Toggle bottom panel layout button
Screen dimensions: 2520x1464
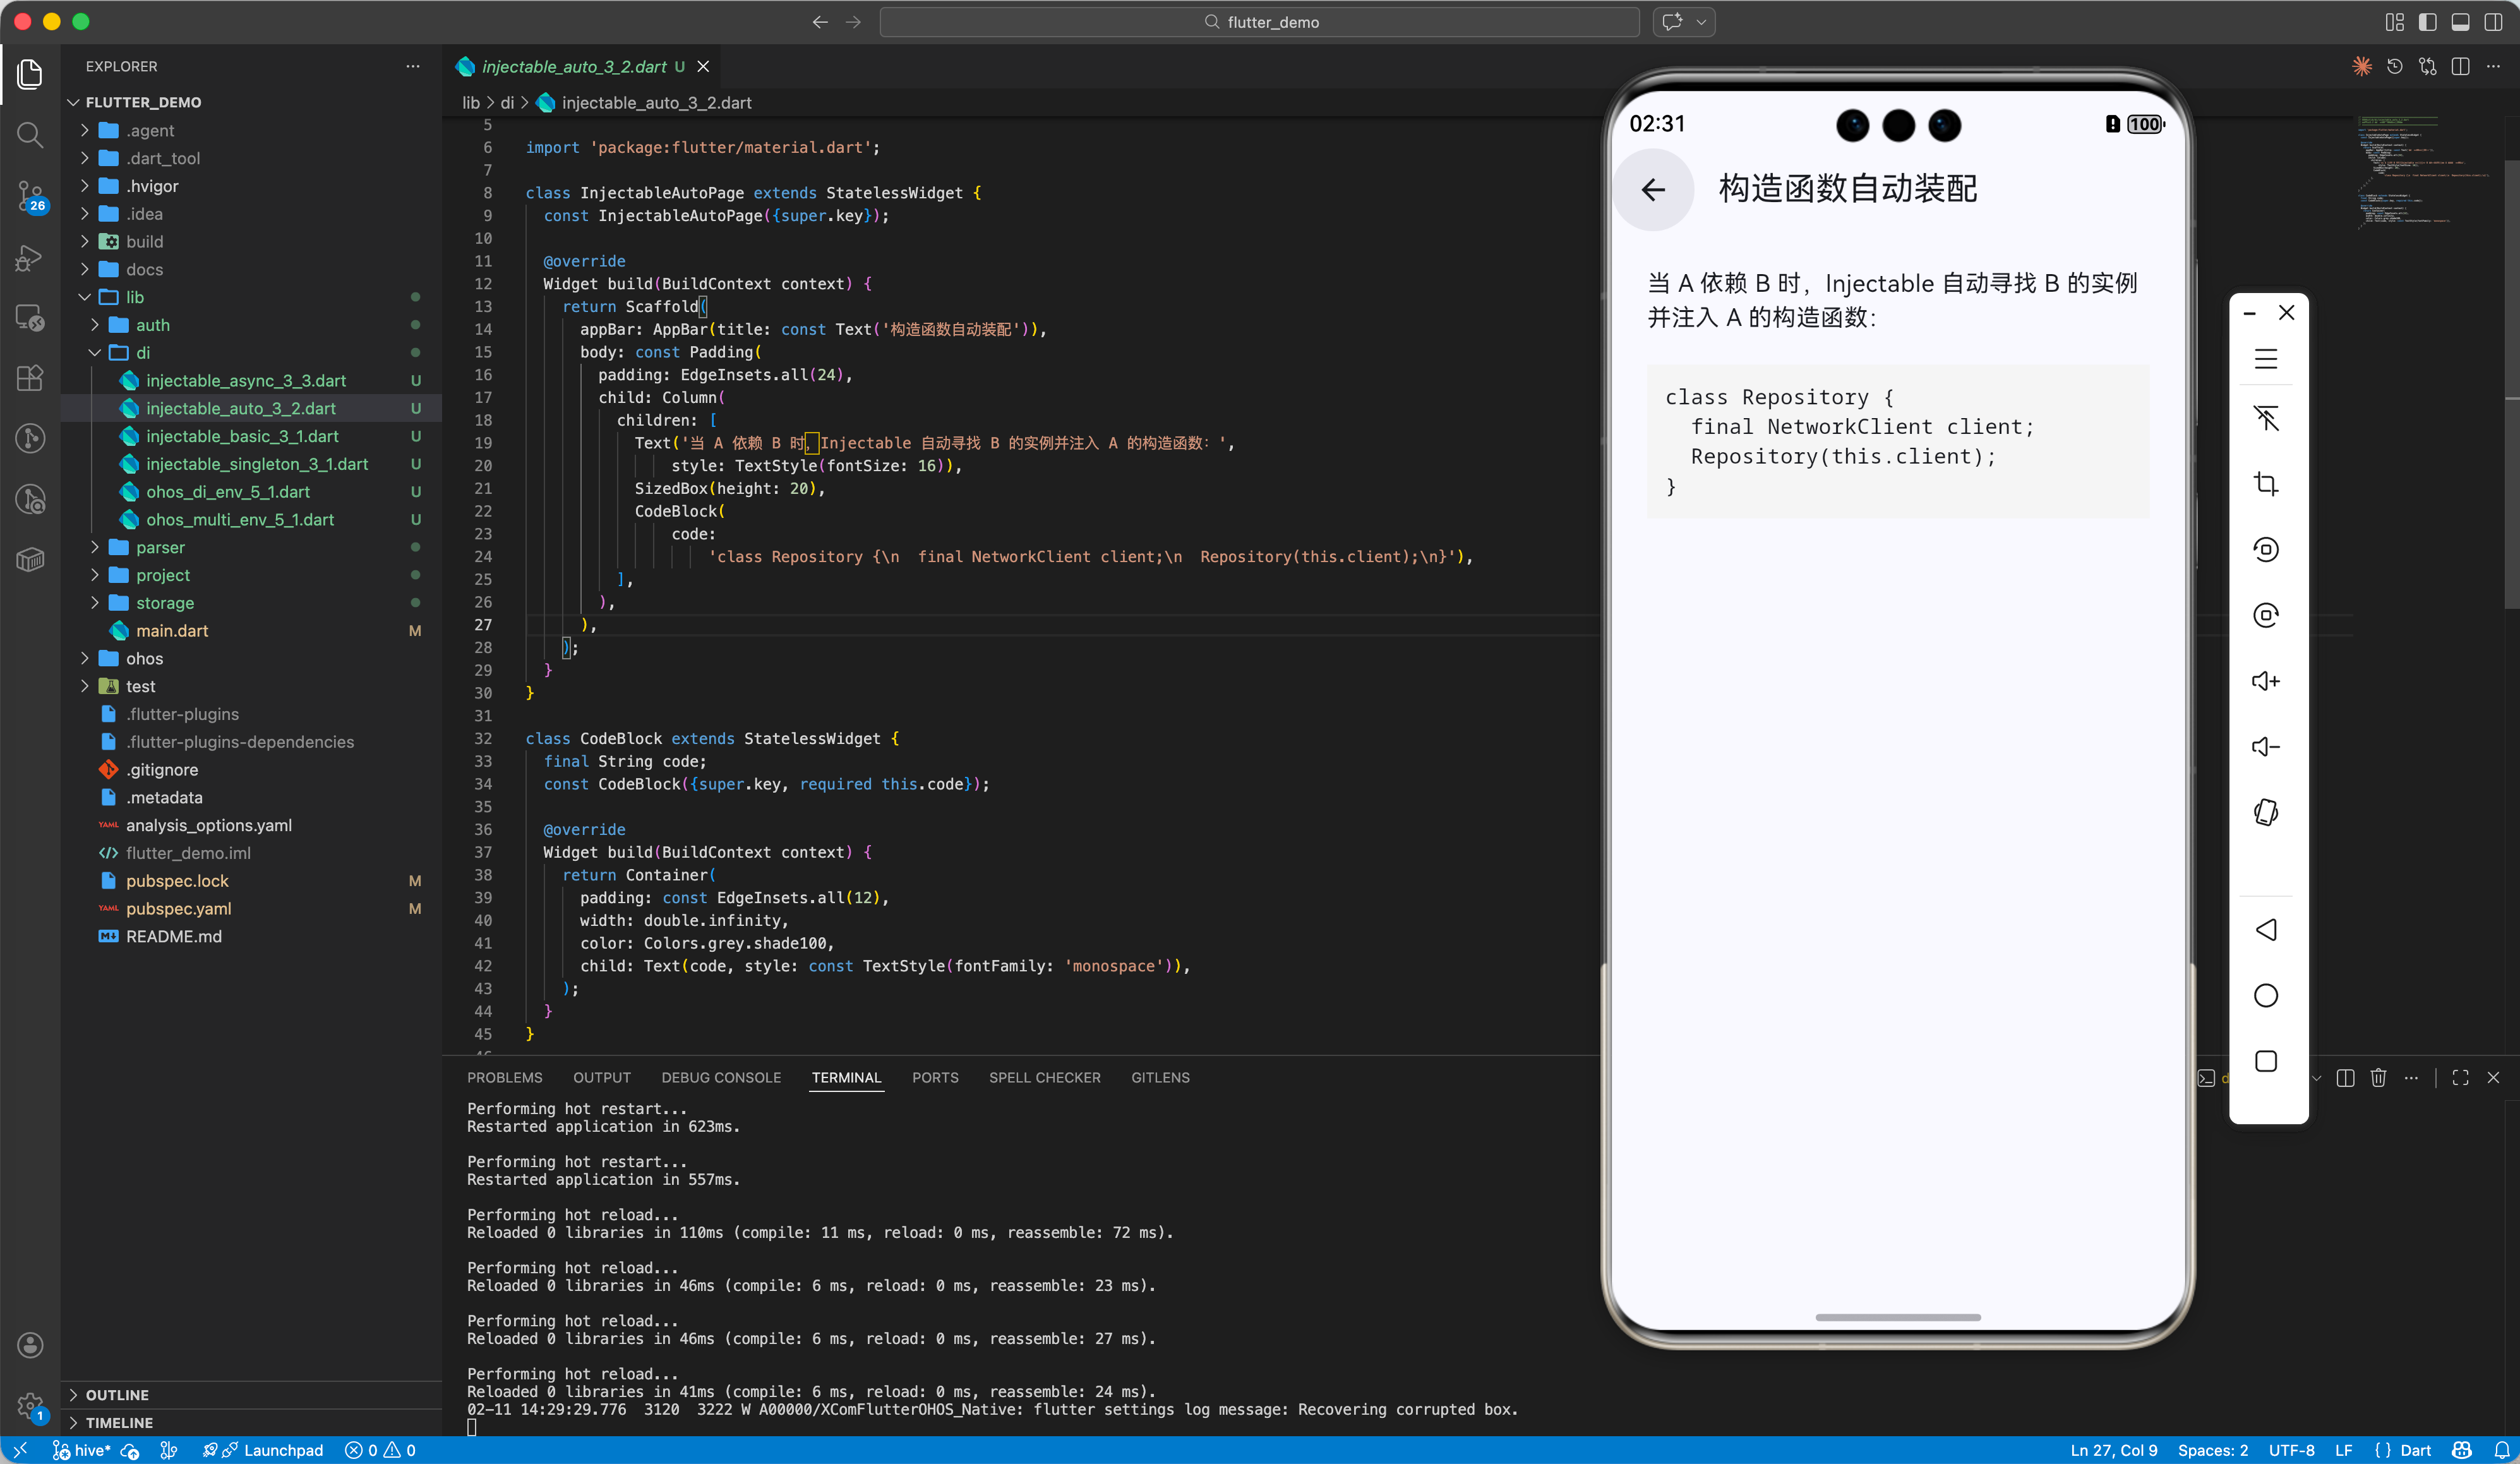(2460, 21)
